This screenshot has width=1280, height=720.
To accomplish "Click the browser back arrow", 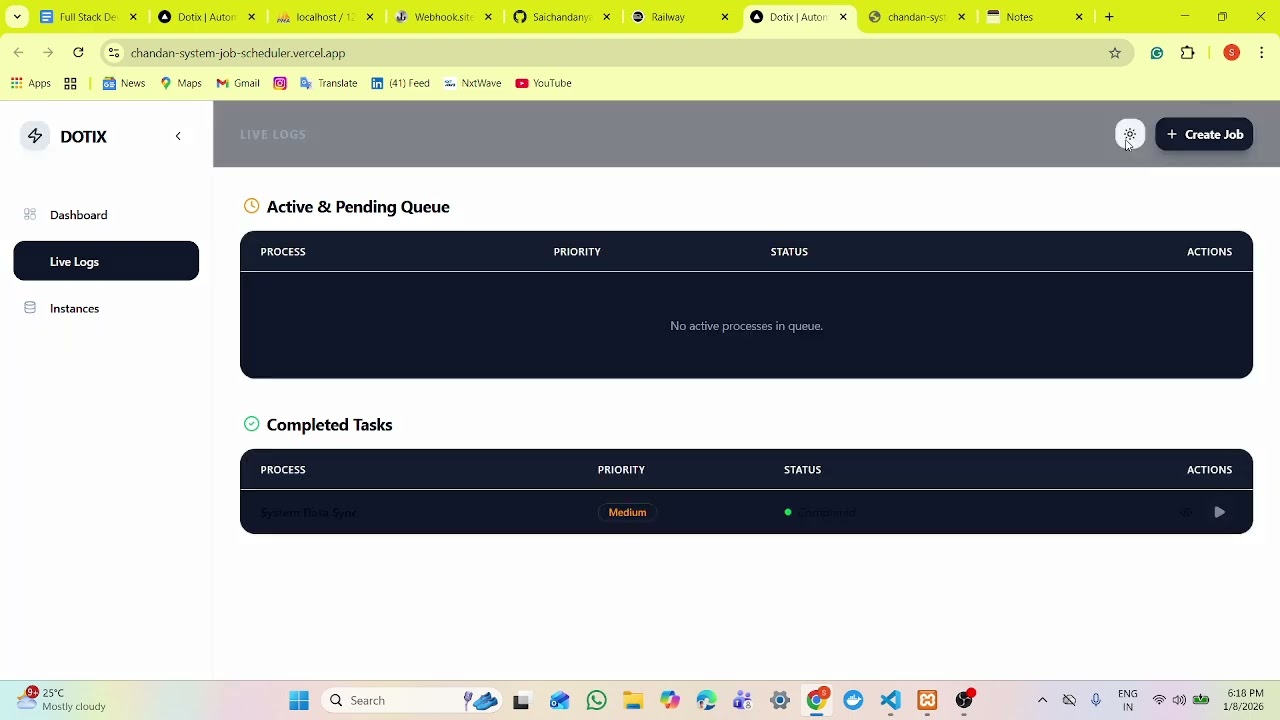I will 18,53.
